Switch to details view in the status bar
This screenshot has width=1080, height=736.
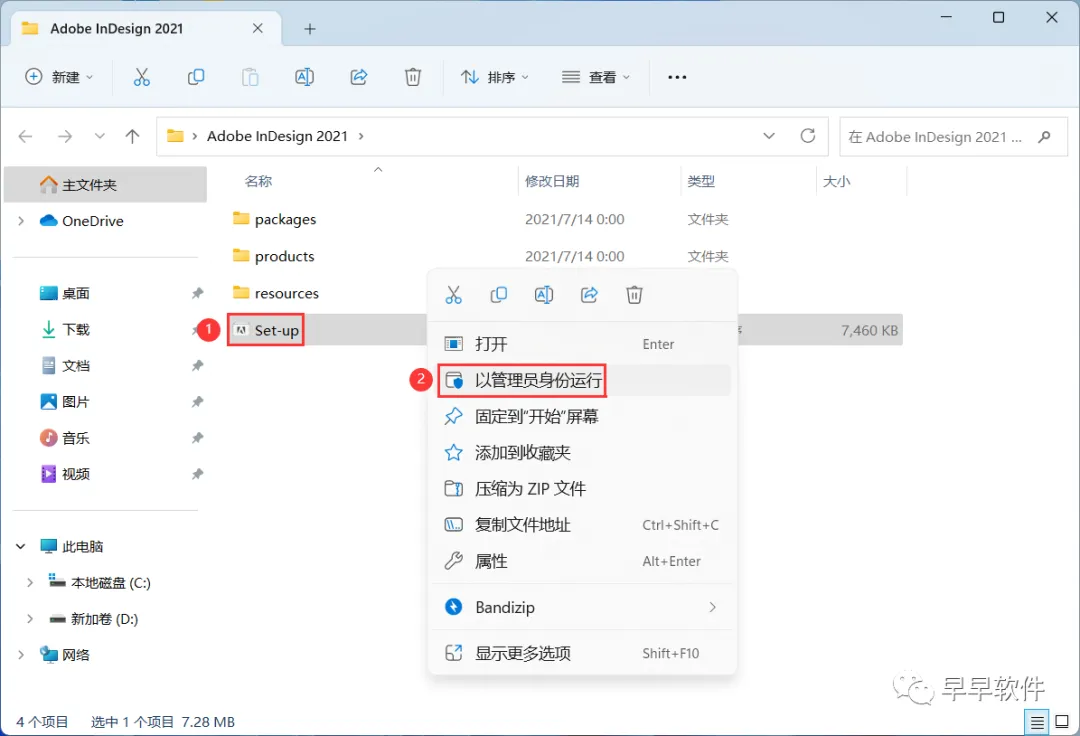pos(1037,722)
